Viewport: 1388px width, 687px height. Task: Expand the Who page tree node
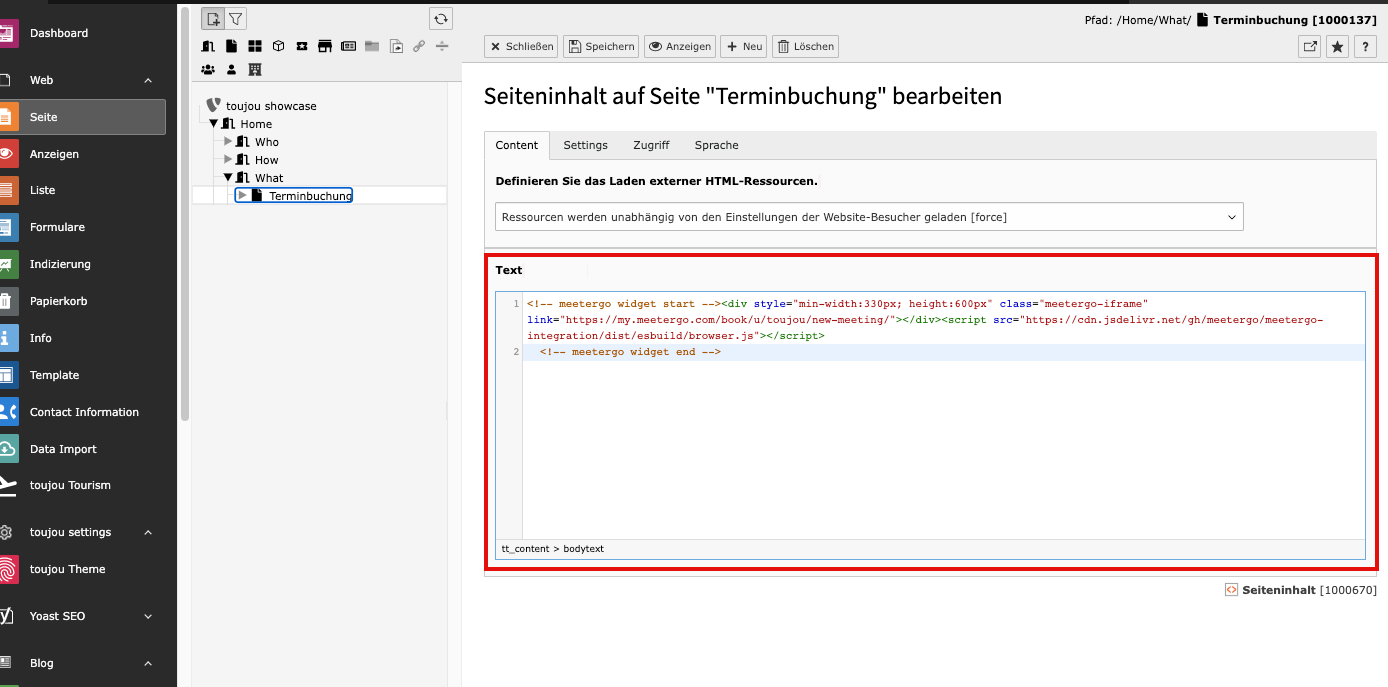click(x=228, y=142)
